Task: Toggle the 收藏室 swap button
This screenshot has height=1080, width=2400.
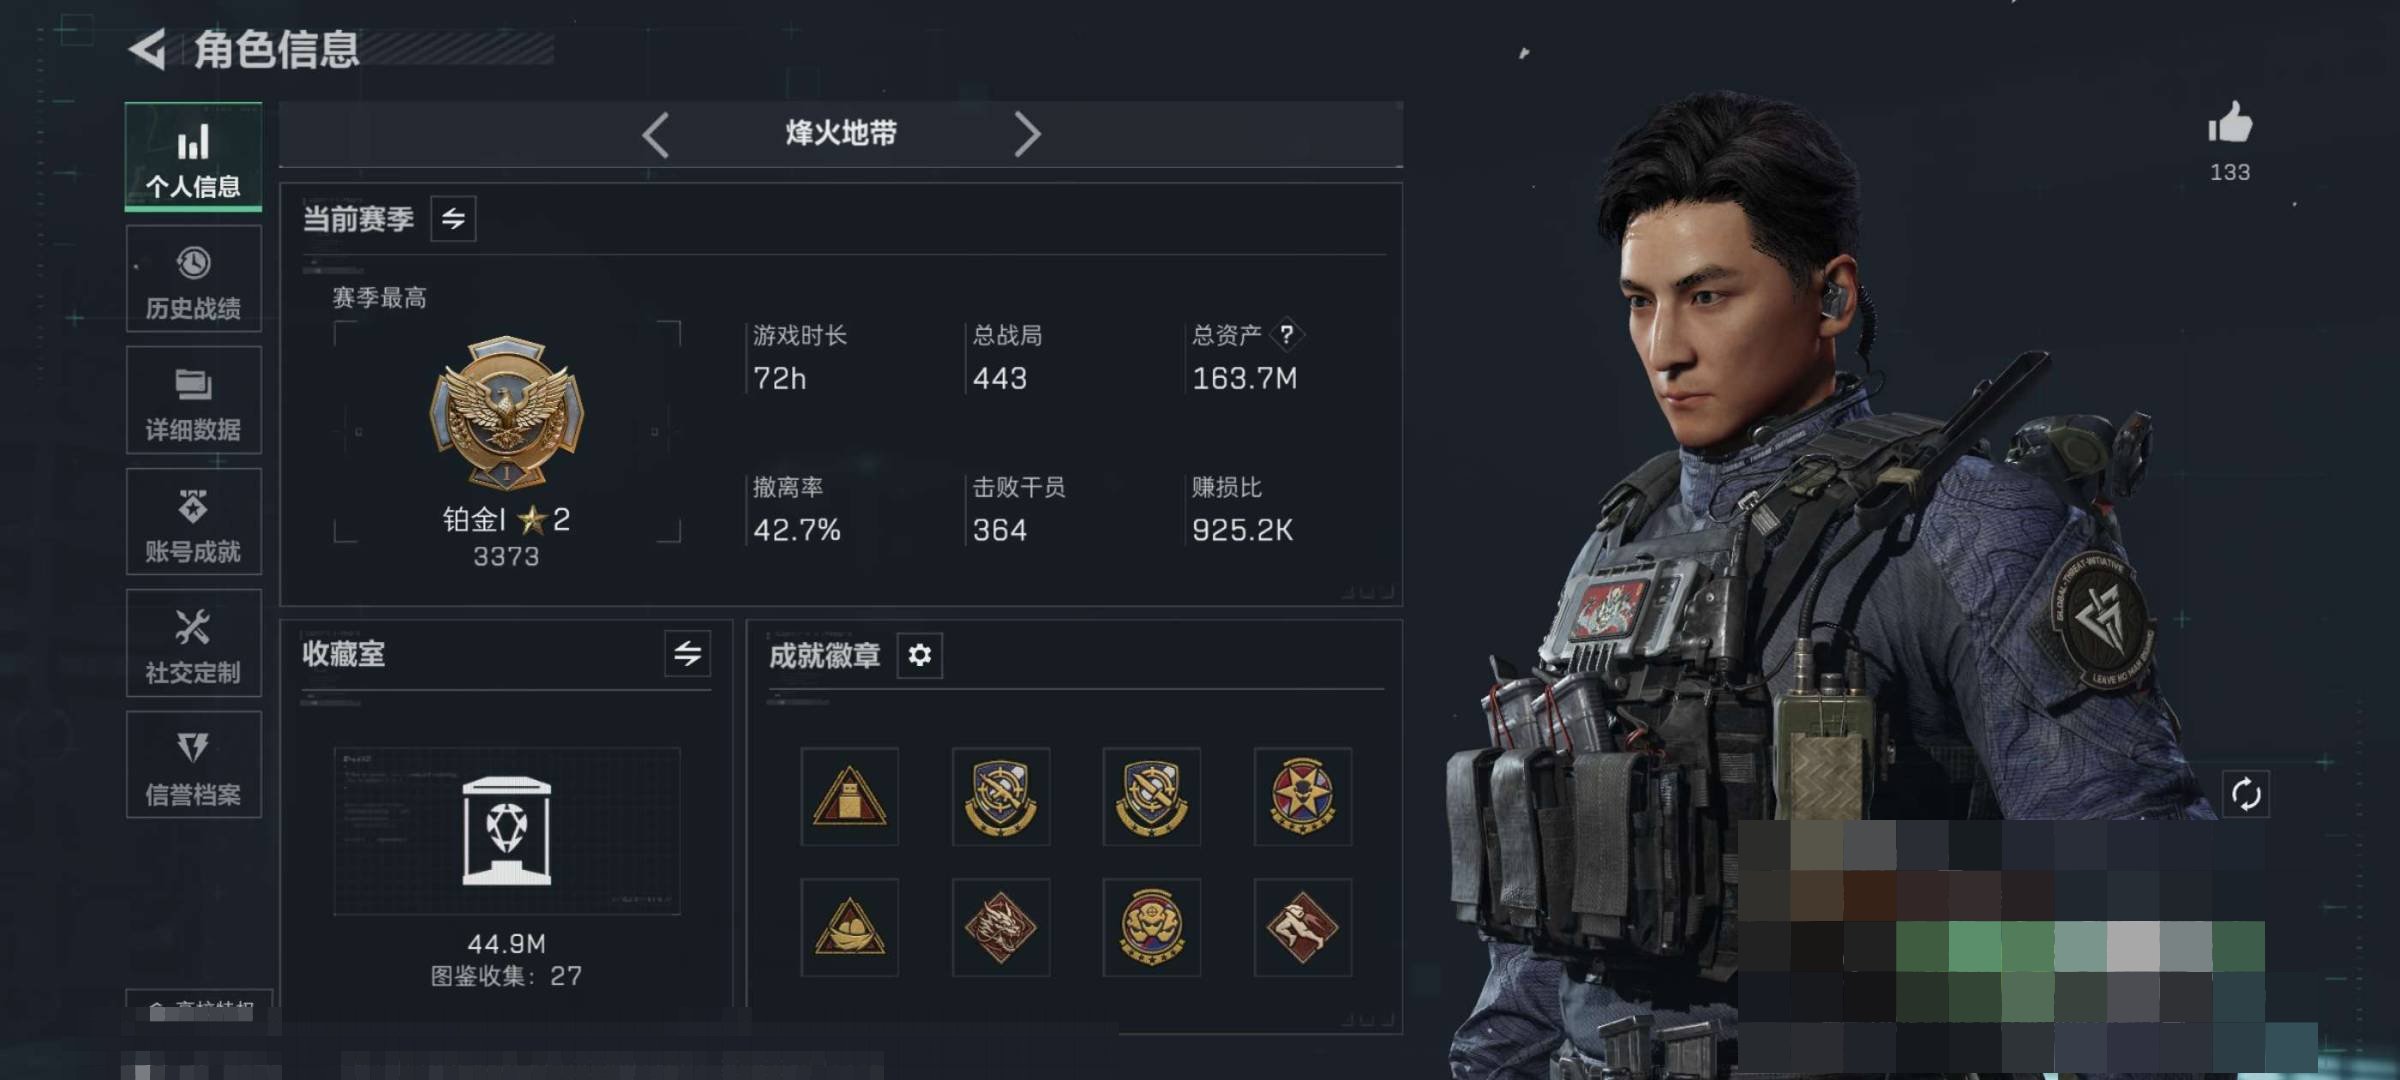Action: point(687,654)
